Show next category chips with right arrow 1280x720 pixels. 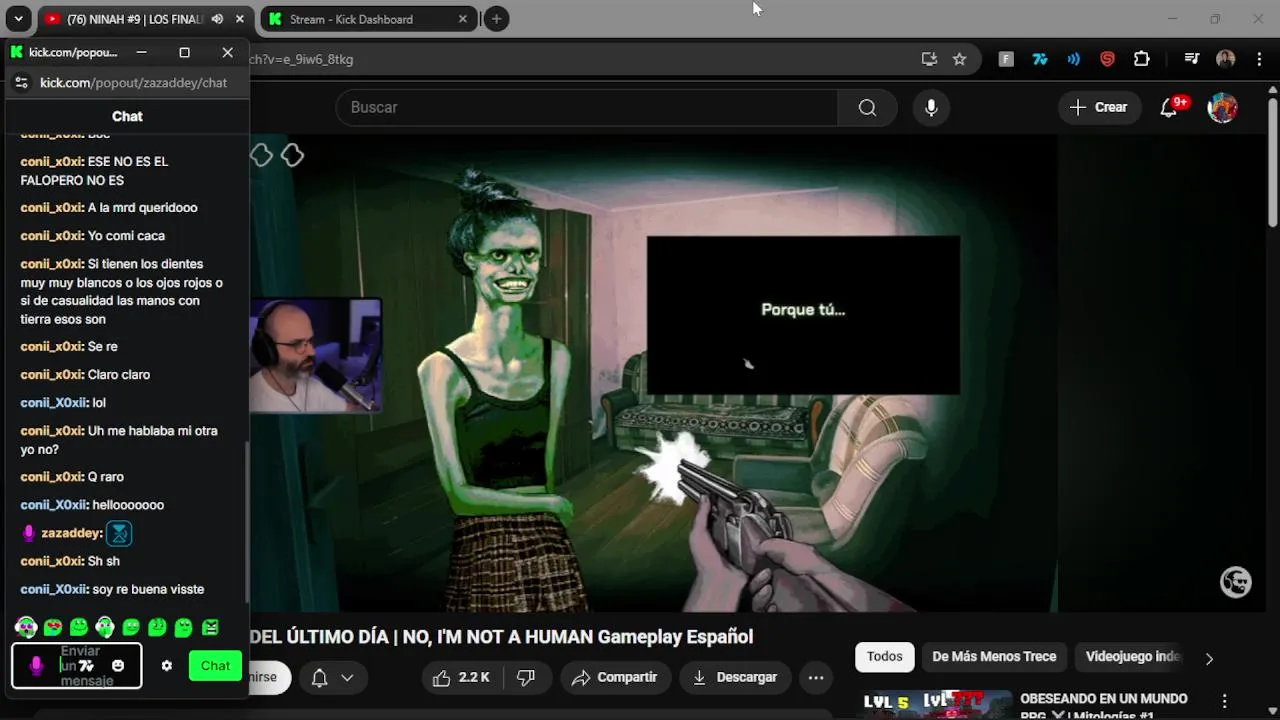click(1209, 658)
